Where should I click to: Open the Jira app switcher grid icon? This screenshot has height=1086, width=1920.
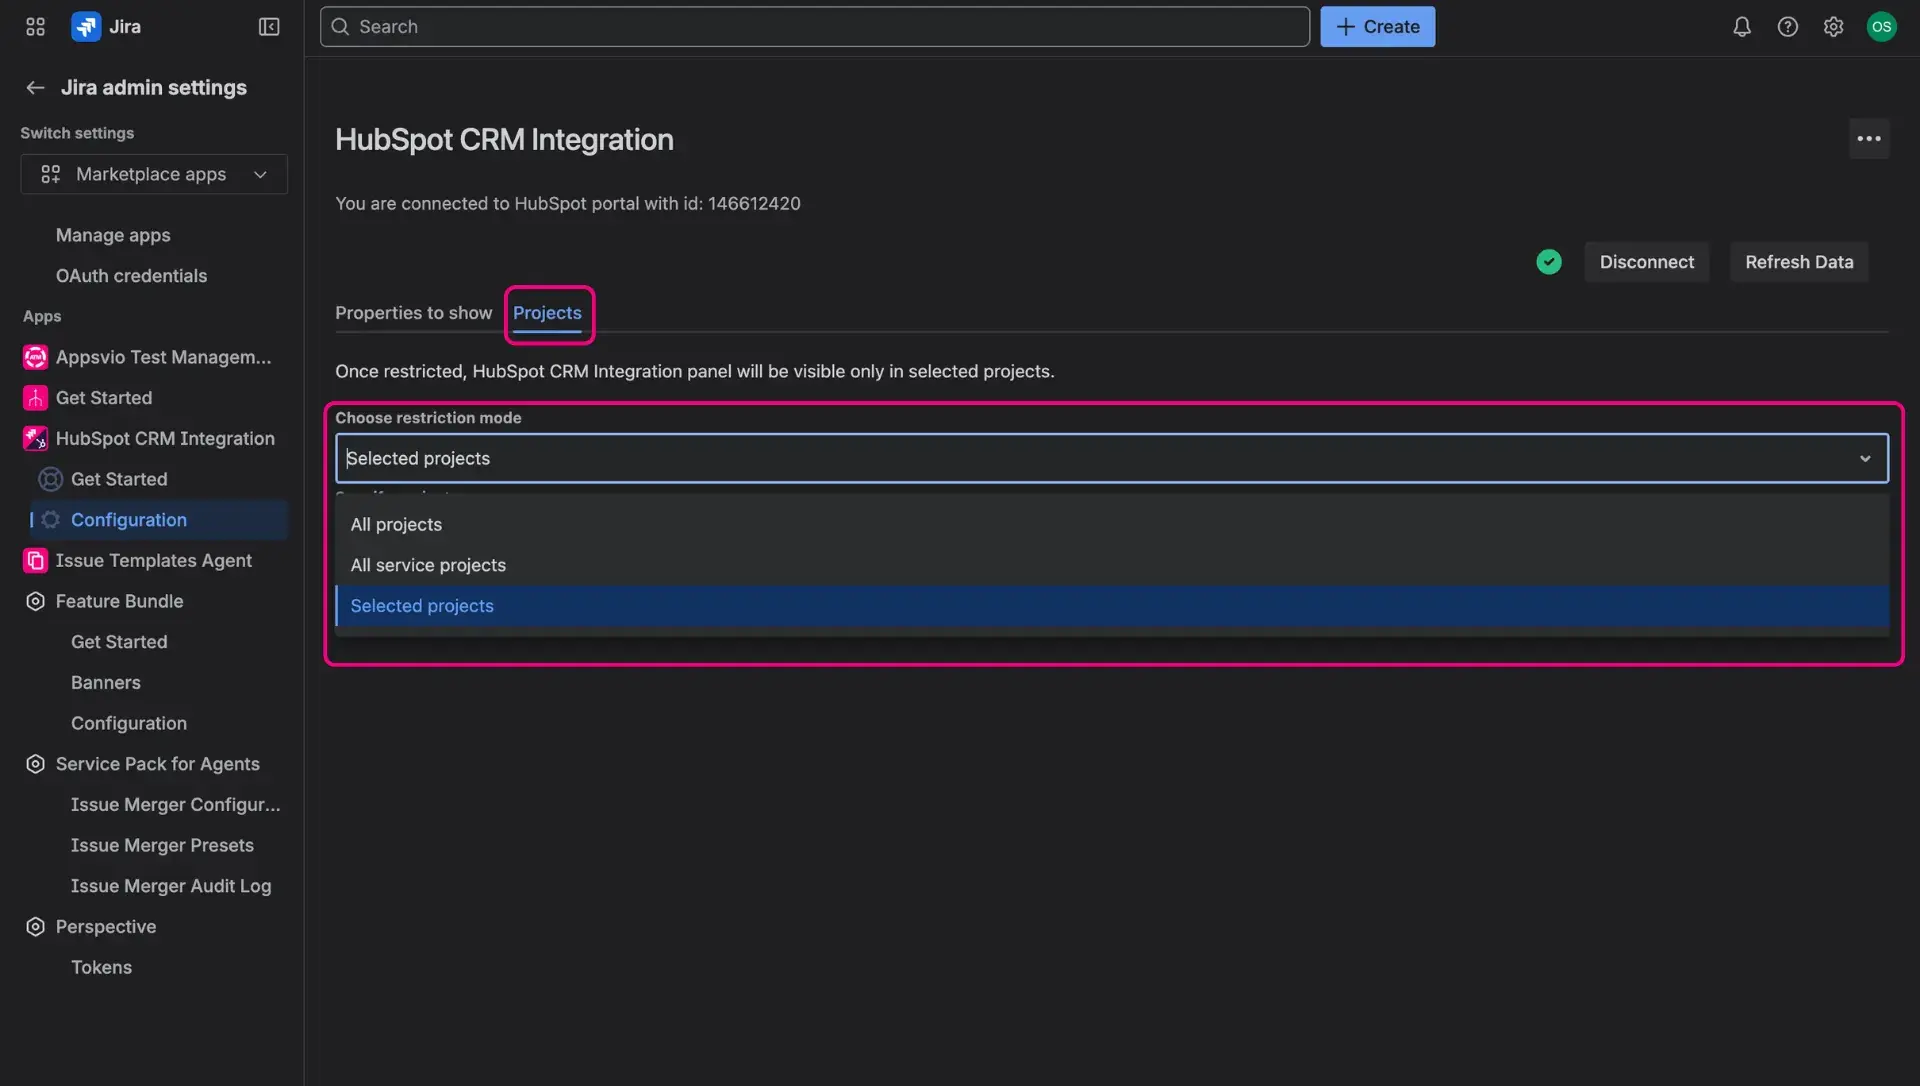(34, 26)
